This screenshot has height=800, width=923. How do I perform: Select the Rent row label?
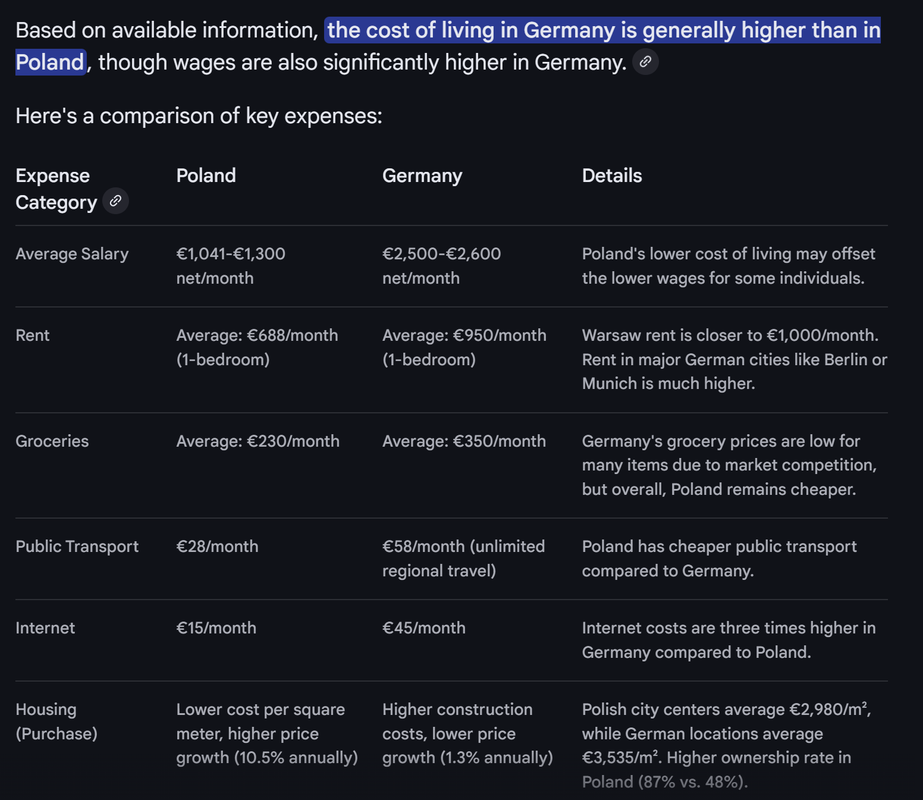tap(33, 335)
